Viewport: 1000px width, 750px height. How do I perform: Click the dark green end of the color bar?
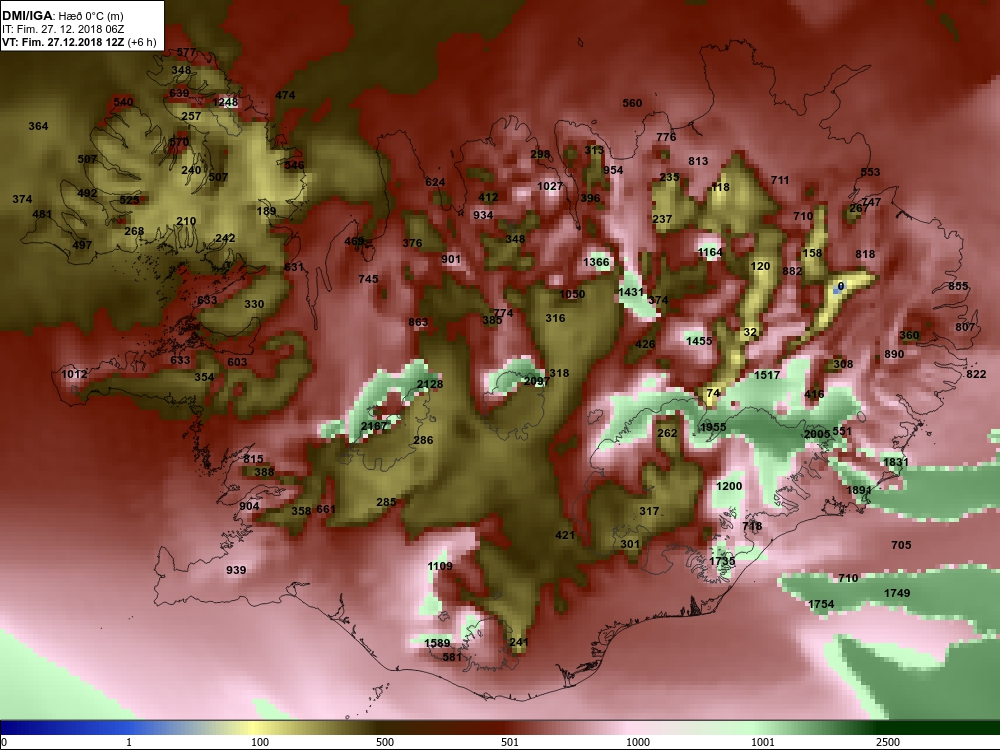pyautogui.click(x=957, y=728)
